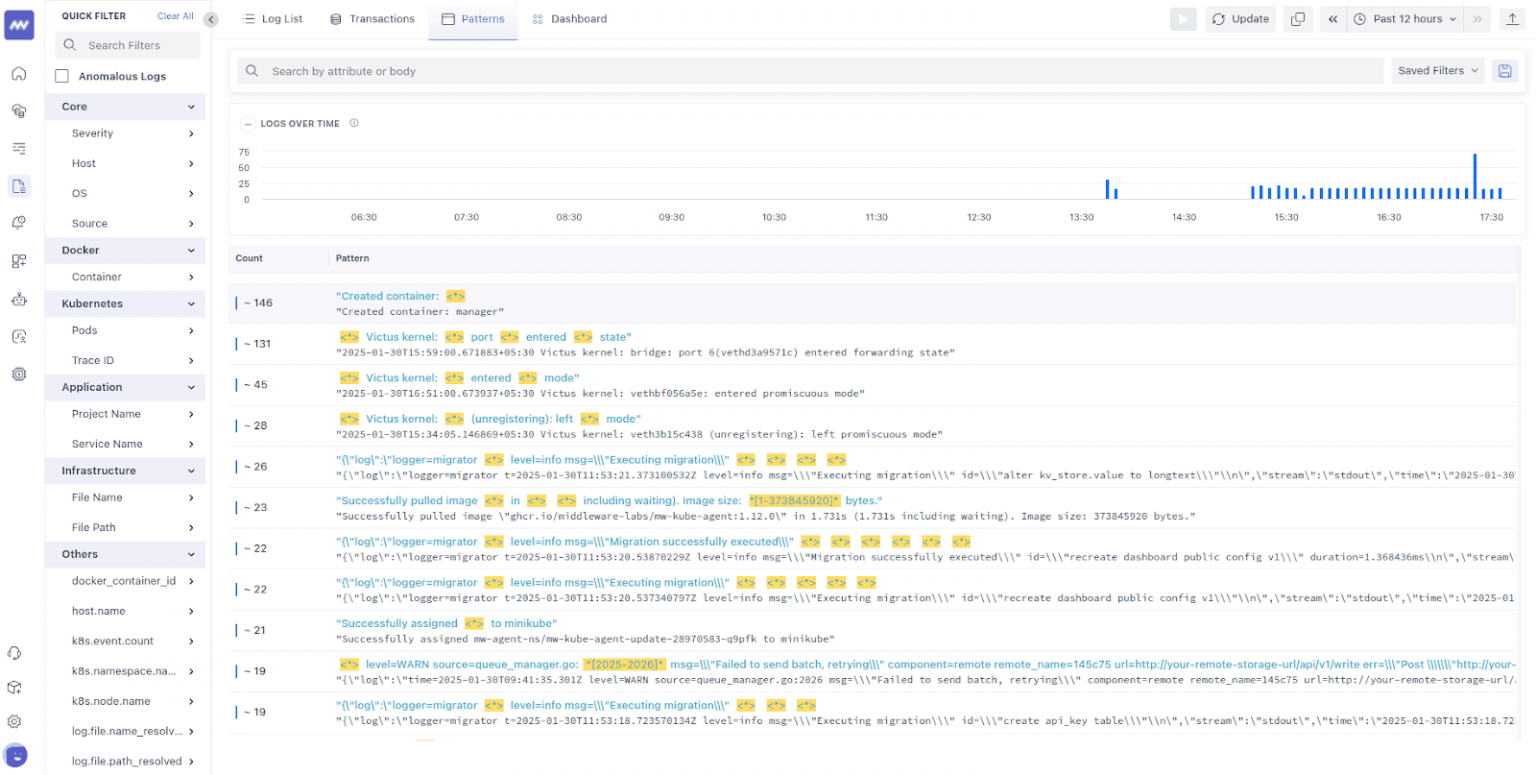Click the play live-tail button
This screenshot has width=1536, height=775.
1183,19
